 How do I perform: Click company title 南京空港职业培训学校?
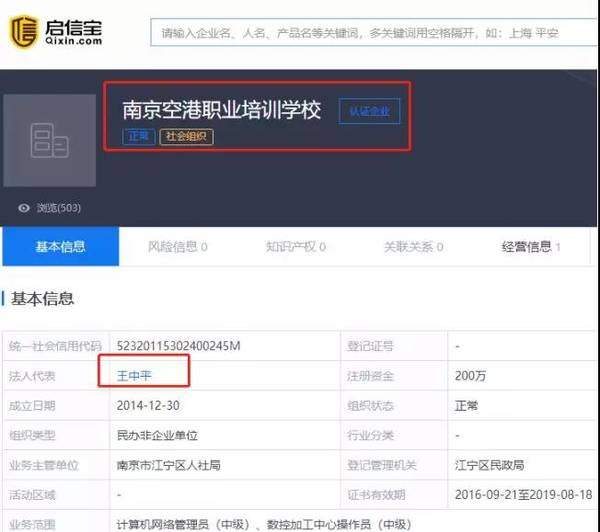point(221,110)
